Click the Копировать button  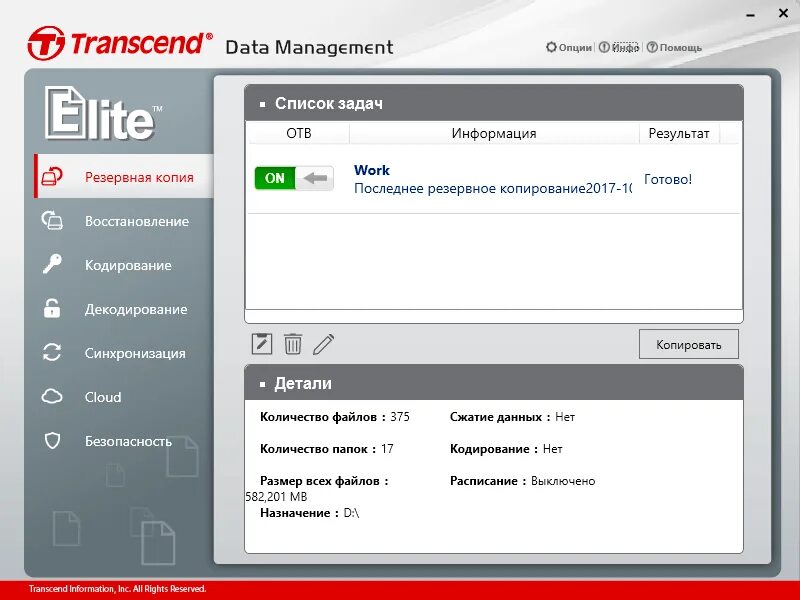point(688,344)
